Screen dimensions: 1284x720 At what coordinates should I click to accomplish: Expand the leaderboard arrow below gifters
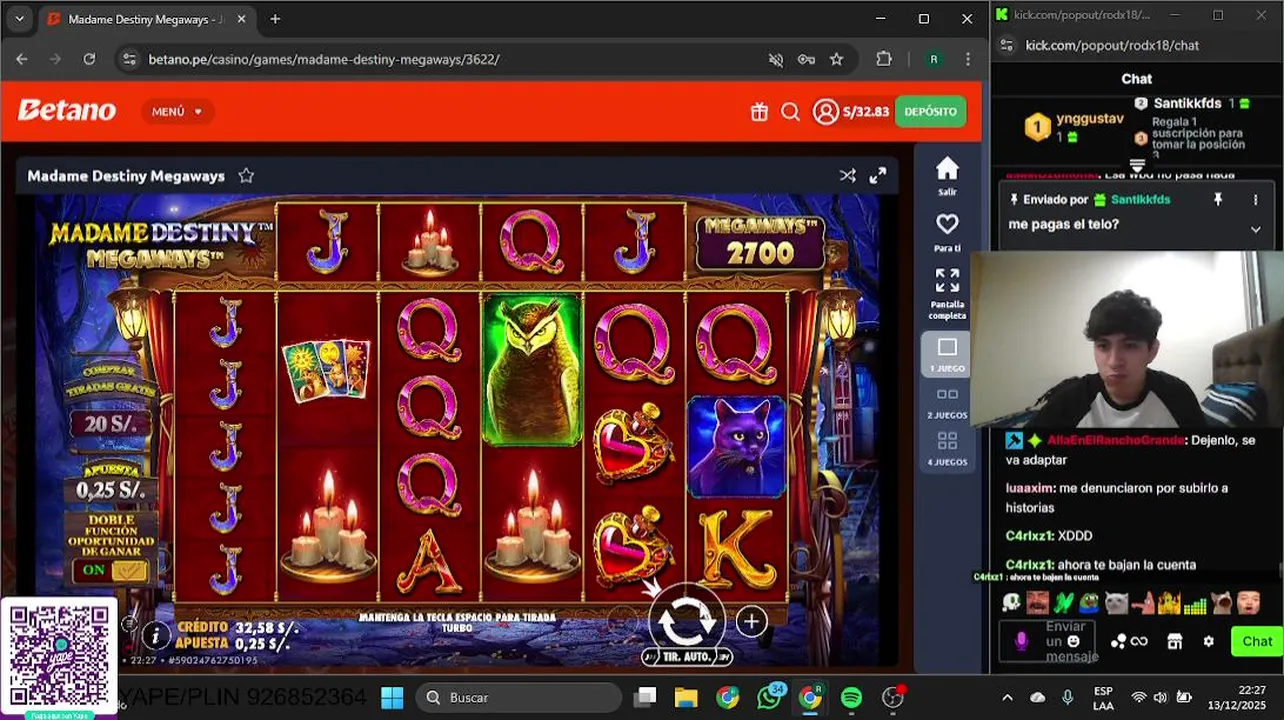pyautogui.click(x=1137, y=165)
